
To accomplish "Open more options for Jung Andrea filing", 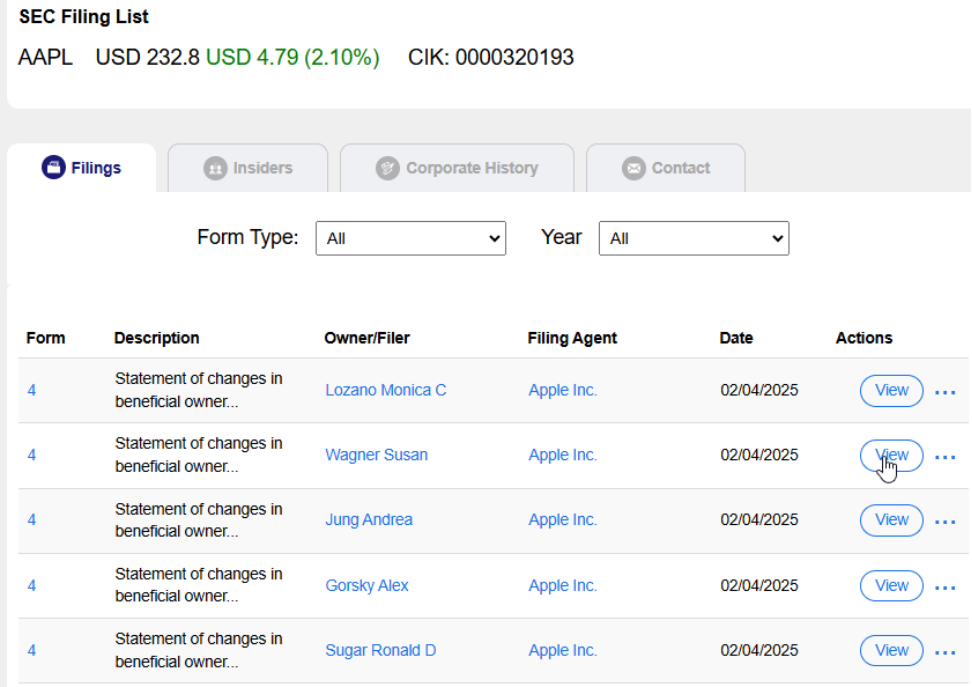I will (x=945, y=521).
